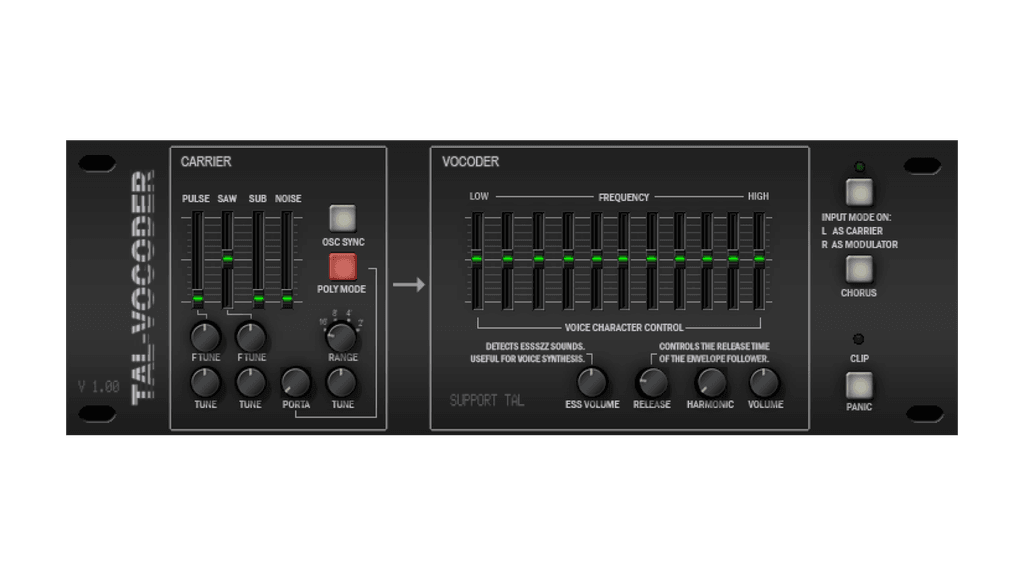Click the CLIP indicator light
Screen dimensions: 1024x576
pos(858,337)
